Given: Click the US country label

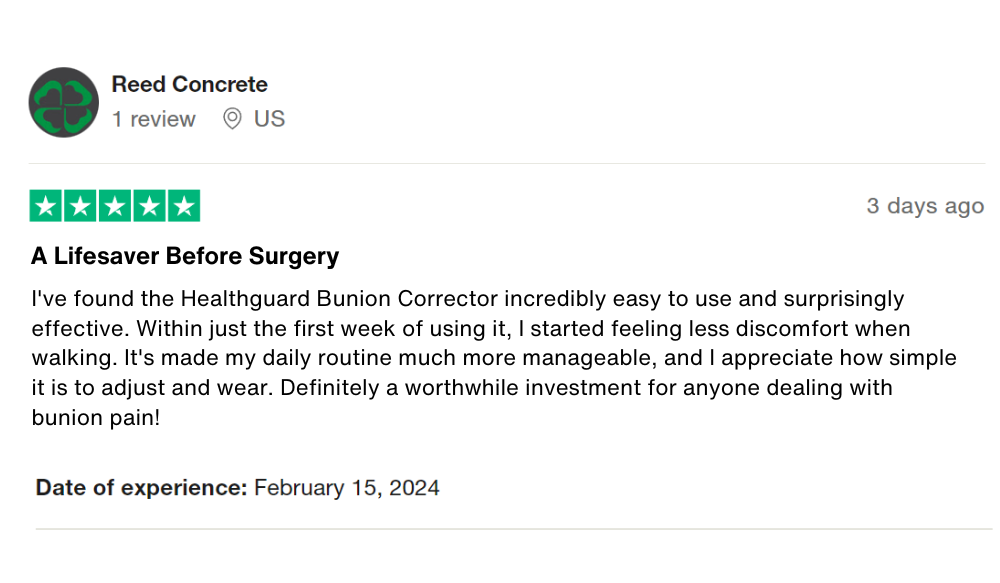Looking at the screenshot, I should click(269, 119).
